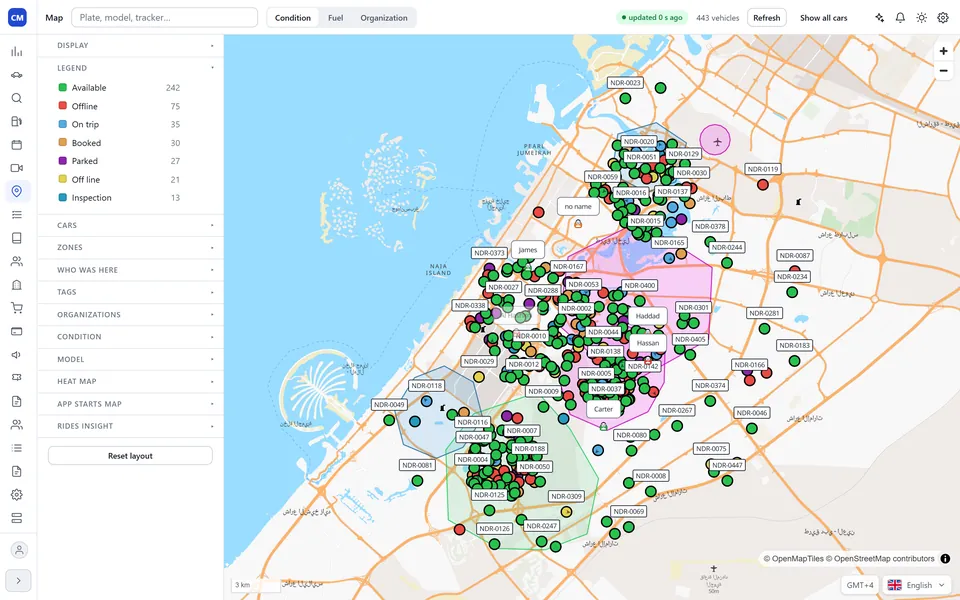Open the megaphone sidebar icon
The width and height of the screenshot is (960, 600).
pos(17,354)
